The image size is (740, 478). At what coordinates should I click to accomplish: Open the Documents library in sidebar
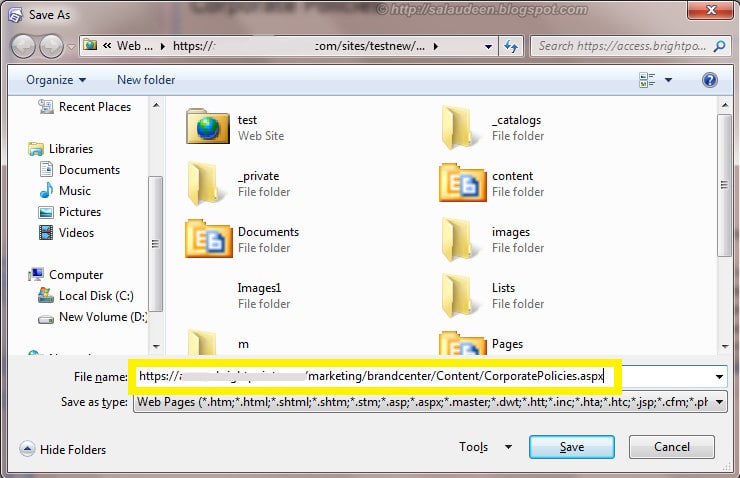tap(80, 169)
